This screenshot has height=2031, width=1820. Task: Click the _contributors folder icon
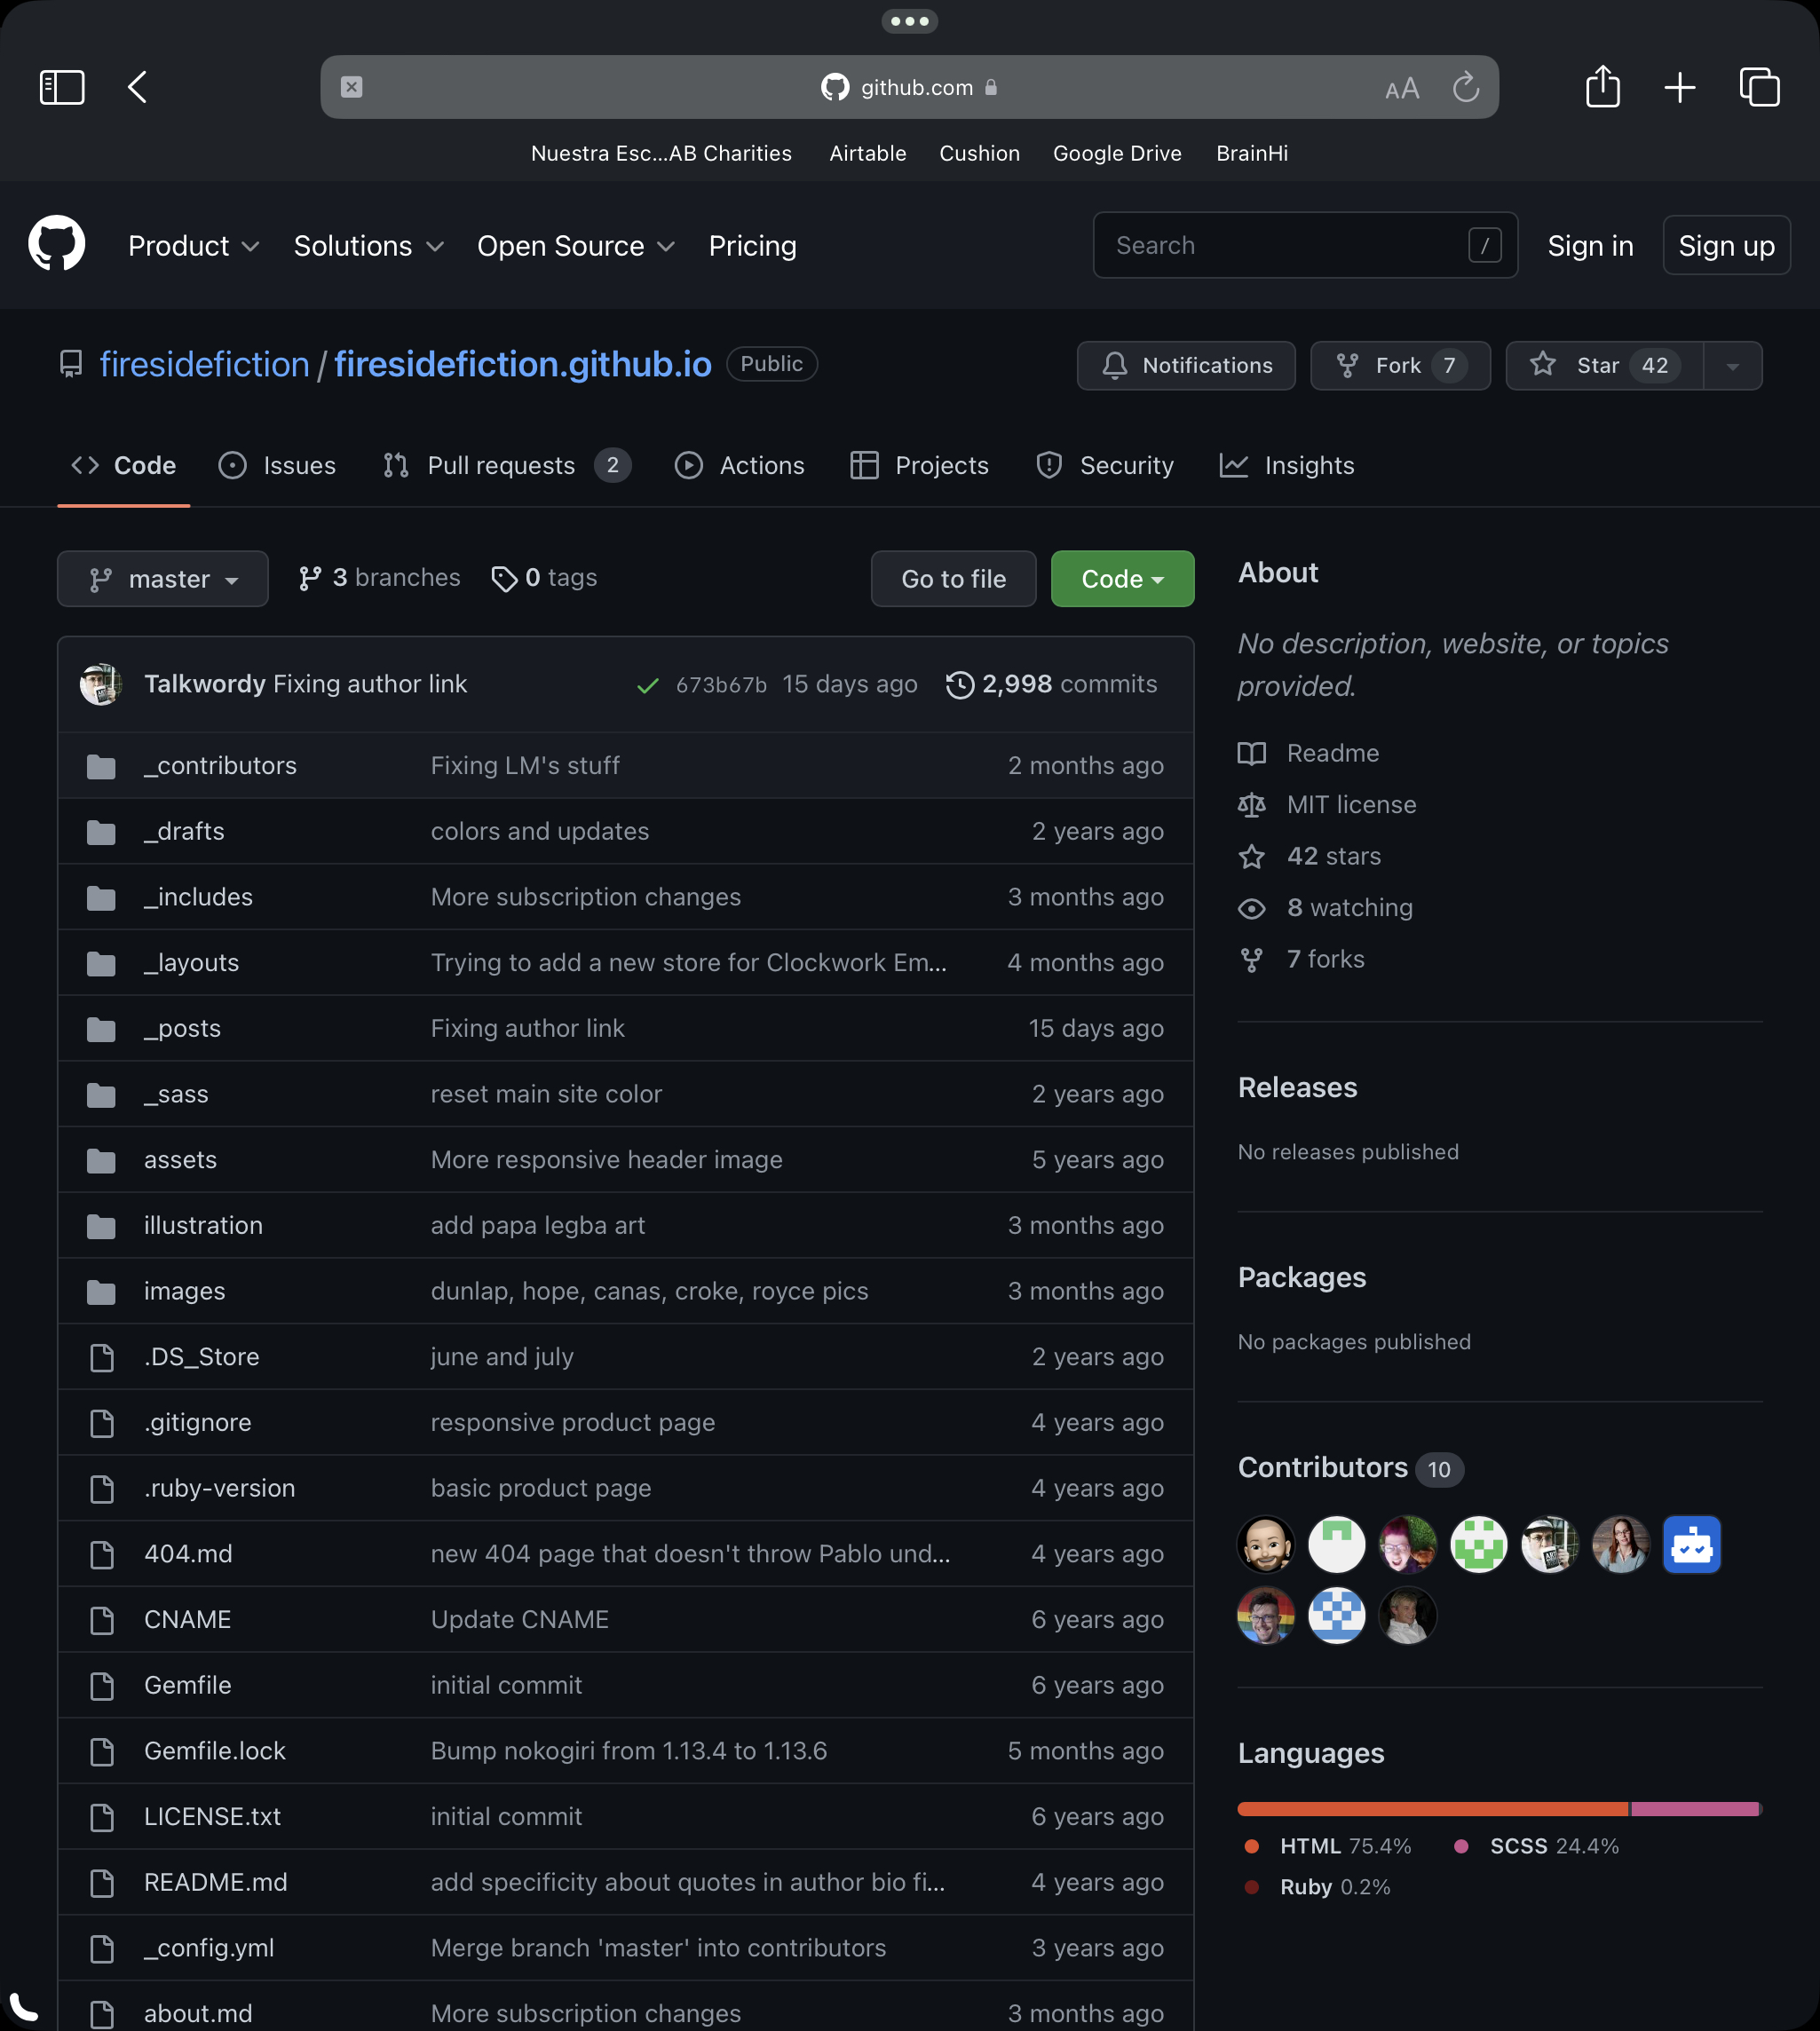(x=101, y=766)
